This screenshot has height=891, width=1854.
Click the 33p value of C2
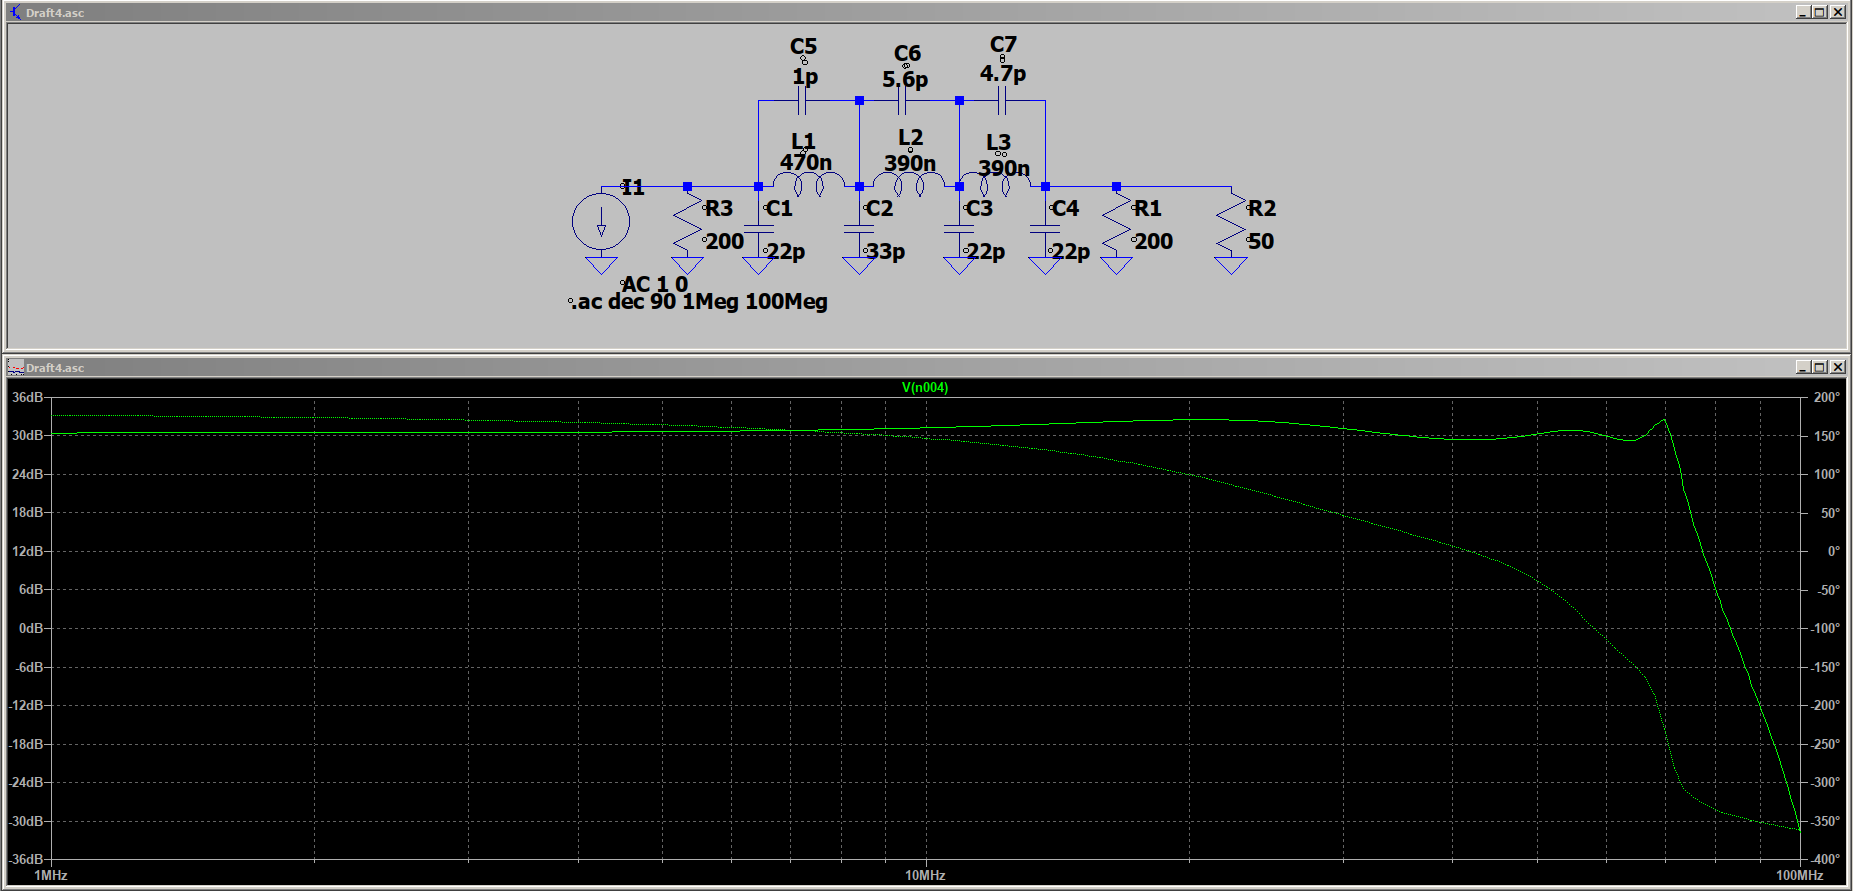click(885, 251)
